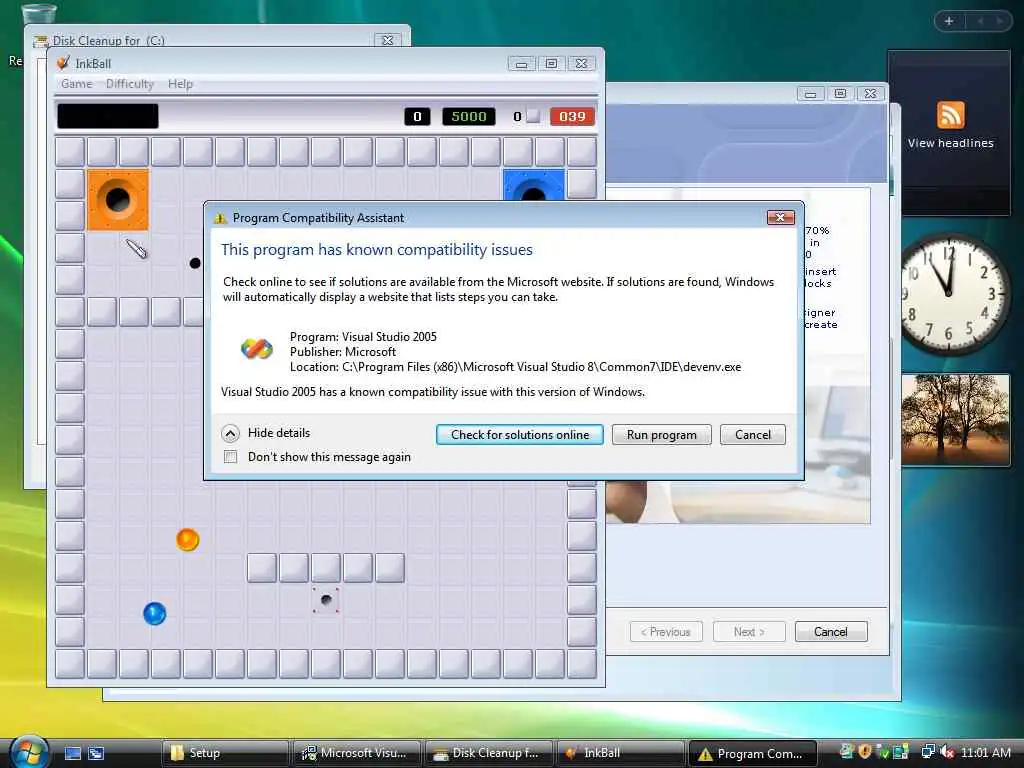Click the black panel left of InkBall scores
This screenshot has width=1024, height=768.
point(108,116)
